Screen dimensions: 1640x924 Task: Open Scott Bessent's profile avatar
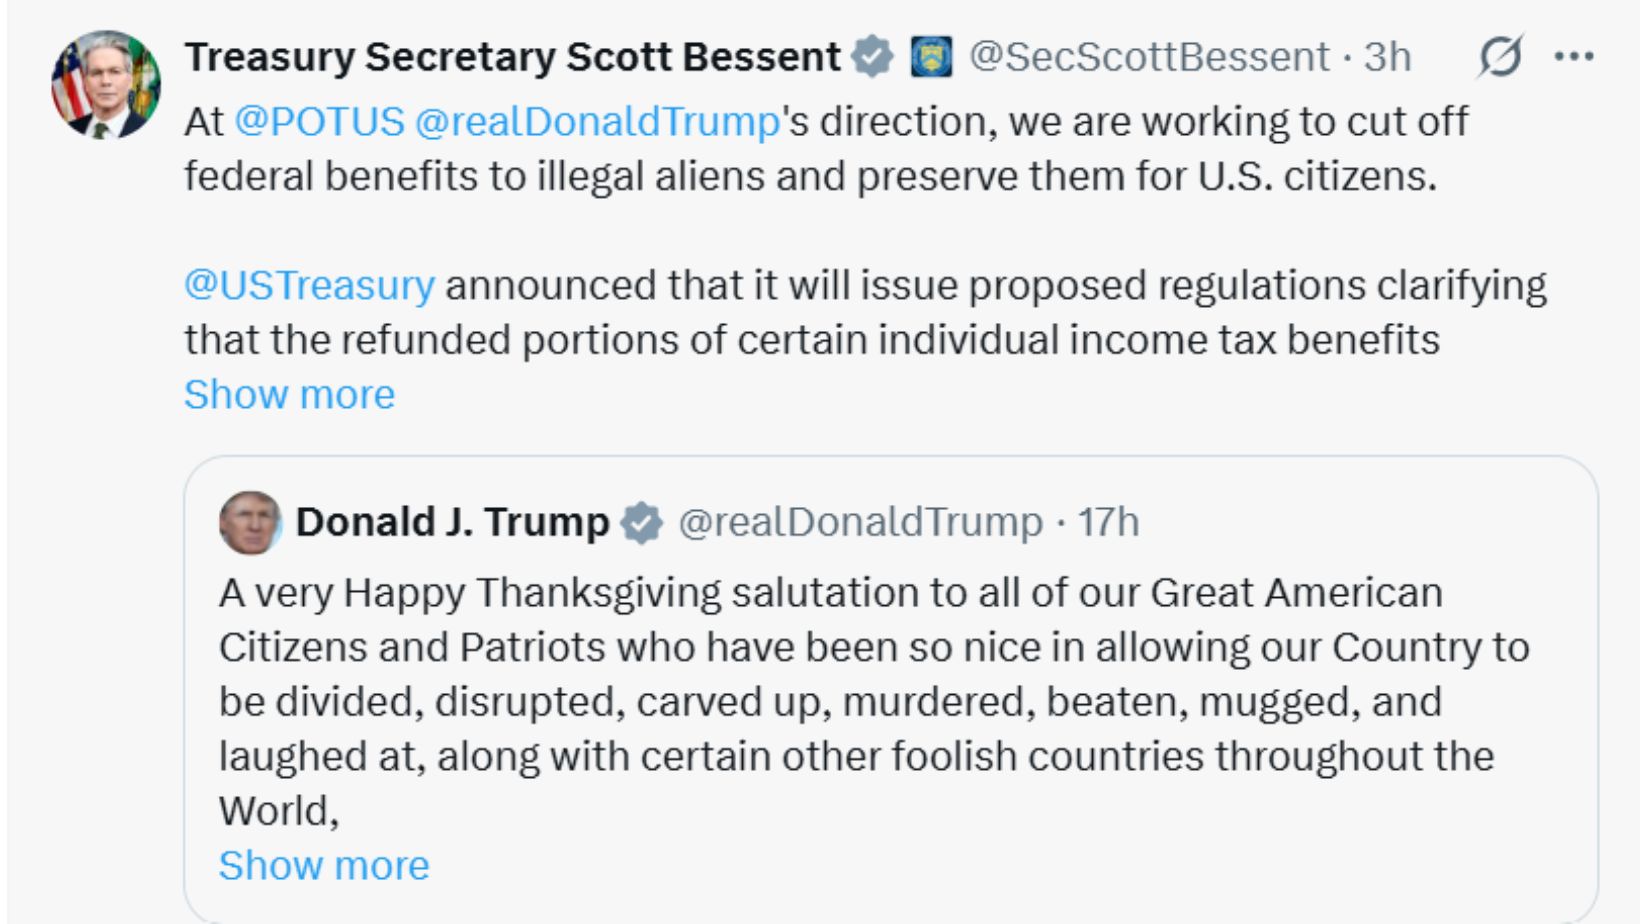[x=106, y=85]
